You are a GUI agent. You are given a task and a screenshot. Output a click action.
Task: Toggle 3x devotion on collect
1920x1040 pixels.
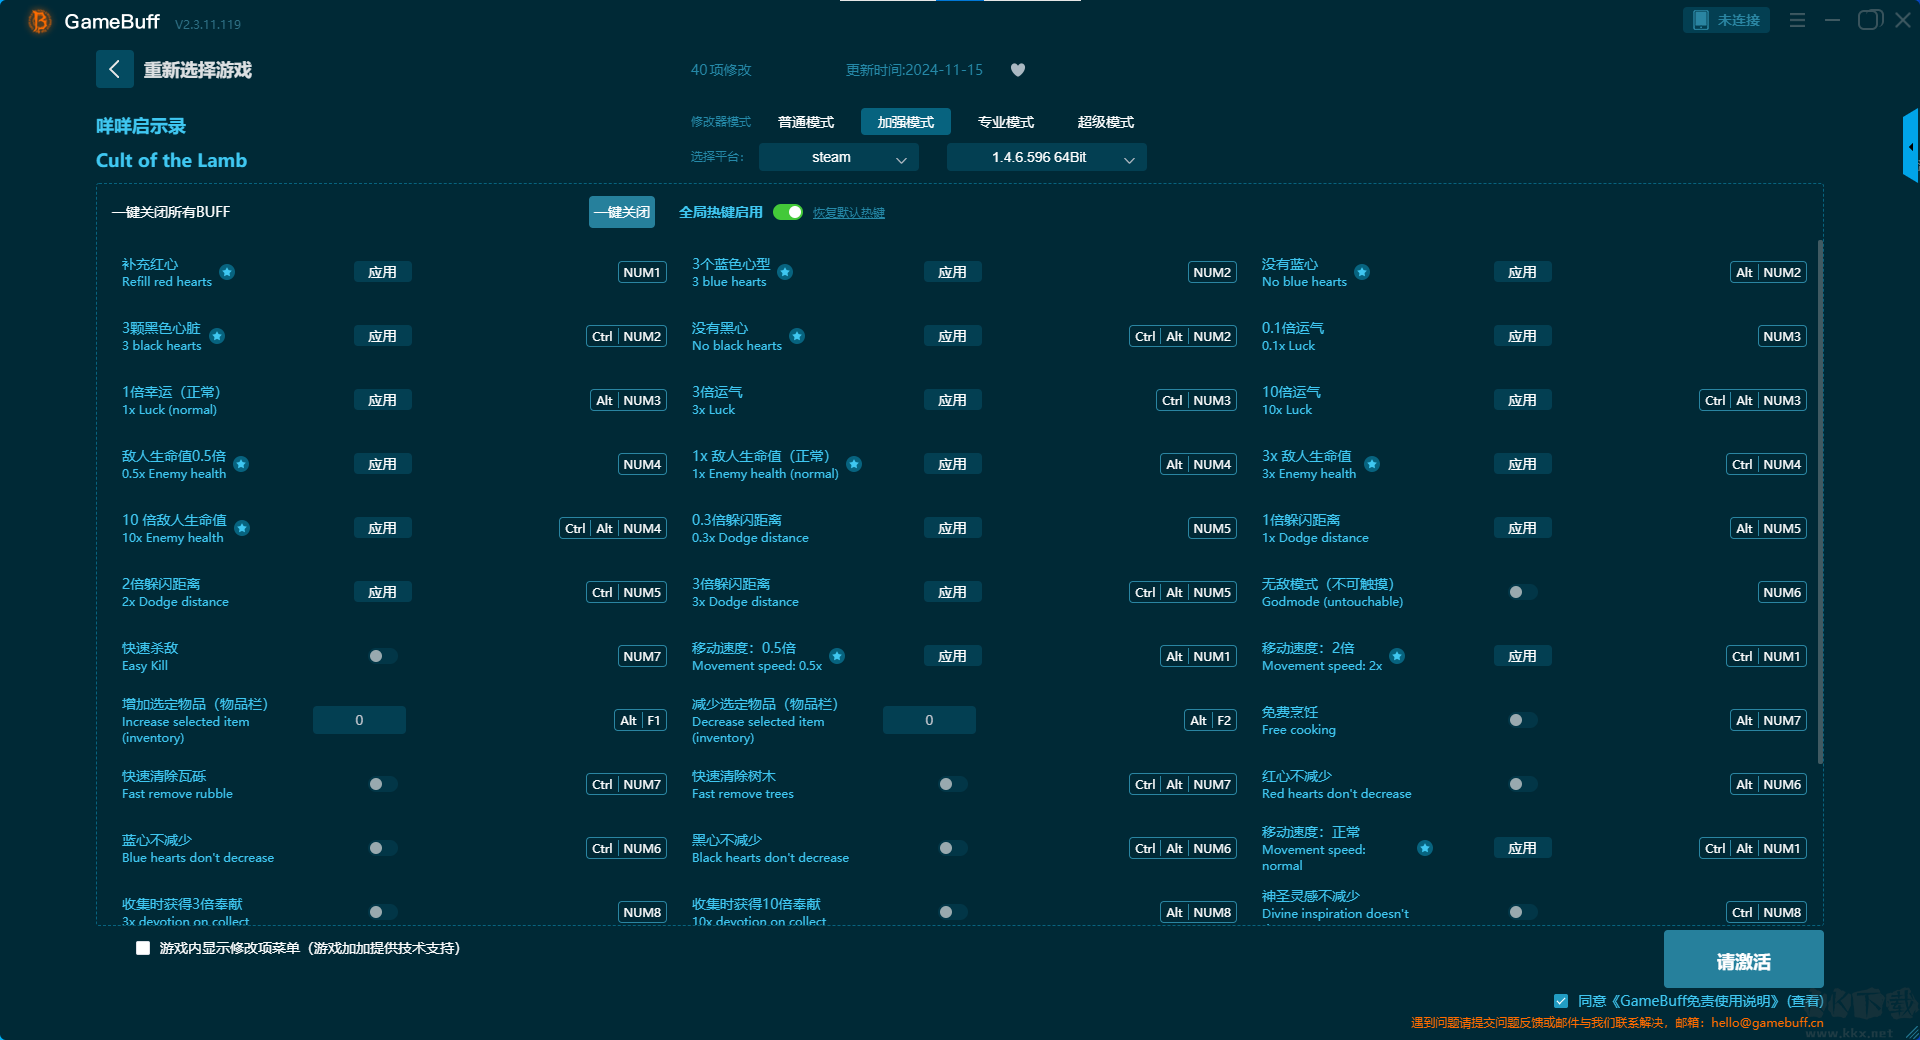point(382,912)
